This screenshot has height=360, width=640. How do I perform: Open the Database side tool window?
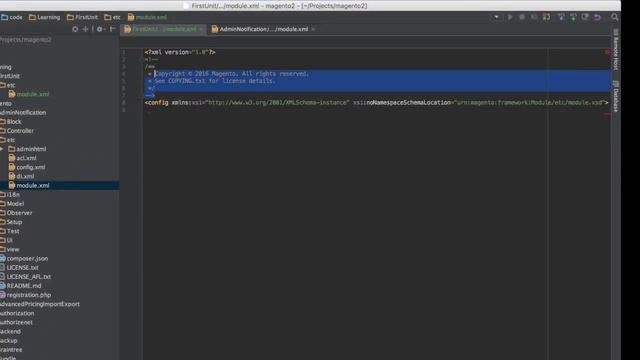616,96
